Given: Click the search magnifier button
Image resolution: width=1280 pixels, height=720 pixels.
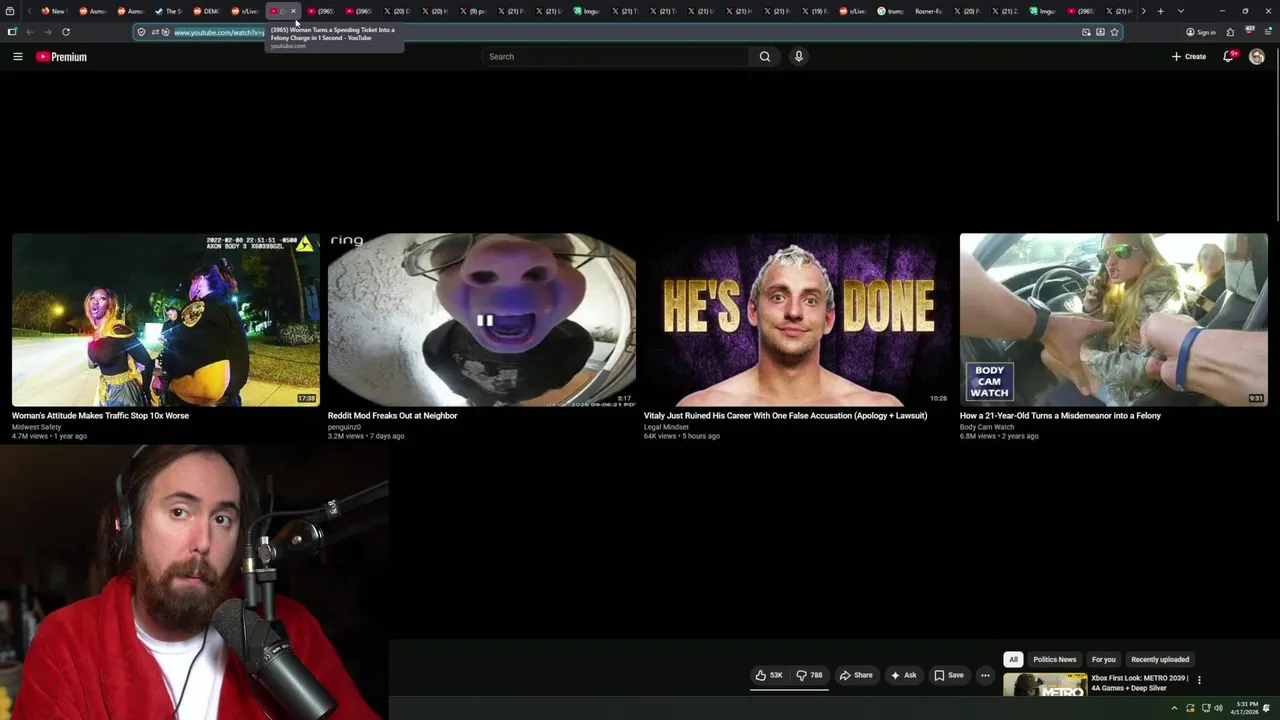Looking at the screenshot, I should click(765, 57).
